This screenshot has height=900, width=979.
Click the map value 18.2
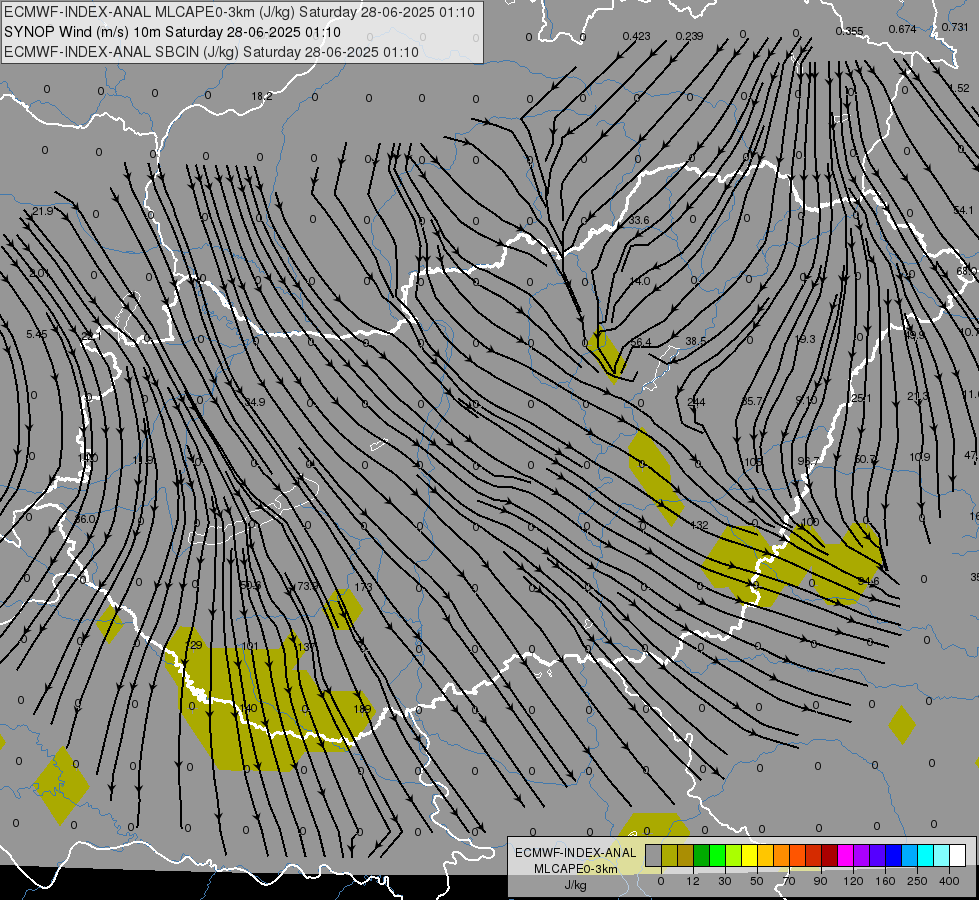coord(262,96)
